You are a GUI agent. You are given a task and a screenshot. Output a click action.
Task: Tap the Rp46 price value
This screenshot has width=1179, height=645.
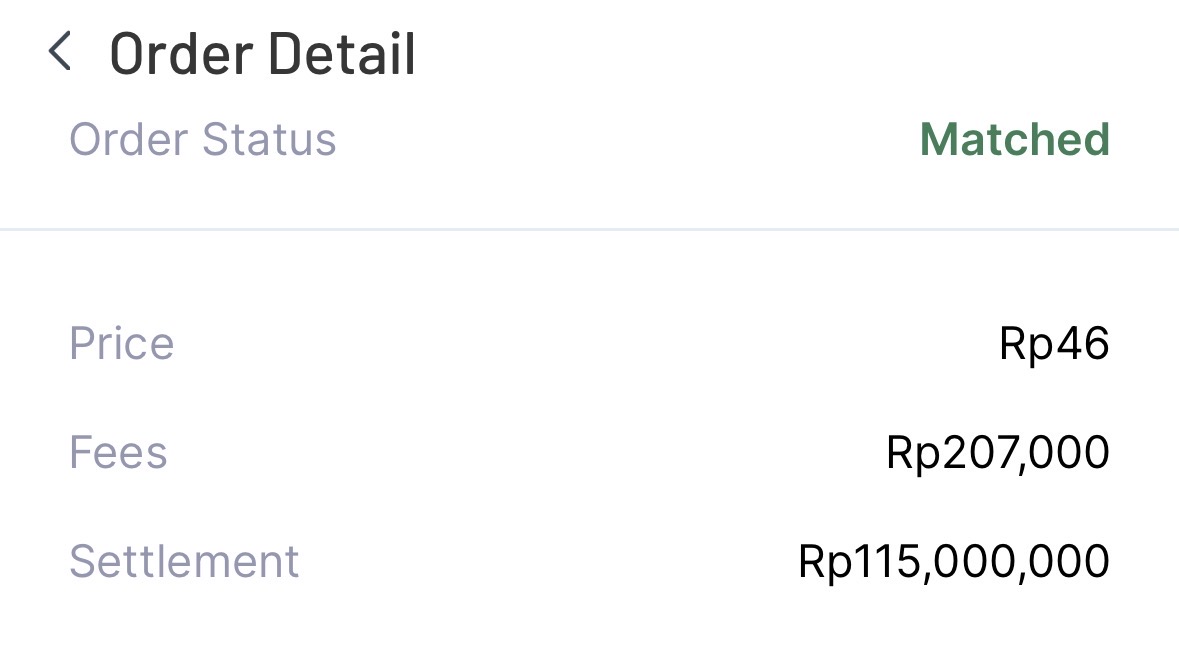(1054, 344)
